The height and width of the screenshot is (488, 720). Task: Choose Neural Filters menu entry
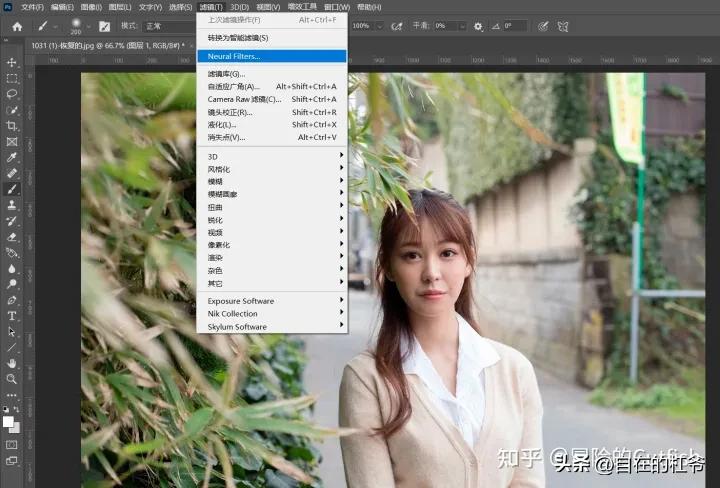click(x=272, y=56)
